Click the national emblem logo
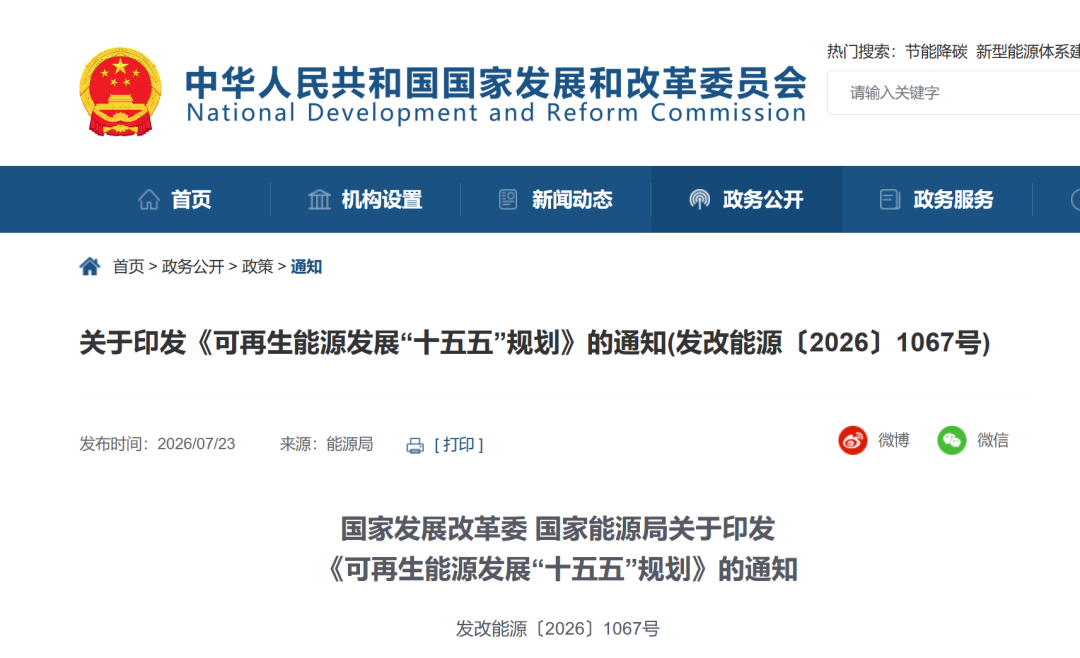 [121, 92]
